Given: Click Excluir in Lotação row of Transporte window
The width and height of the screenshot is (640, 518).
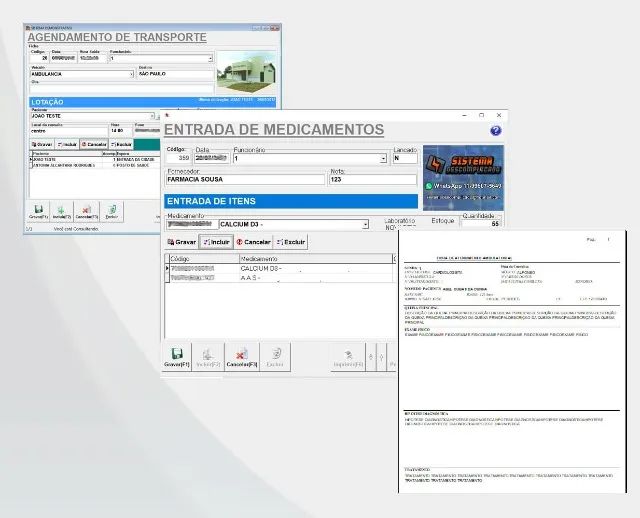Looking at the screenshot, I should click(121, 145).
